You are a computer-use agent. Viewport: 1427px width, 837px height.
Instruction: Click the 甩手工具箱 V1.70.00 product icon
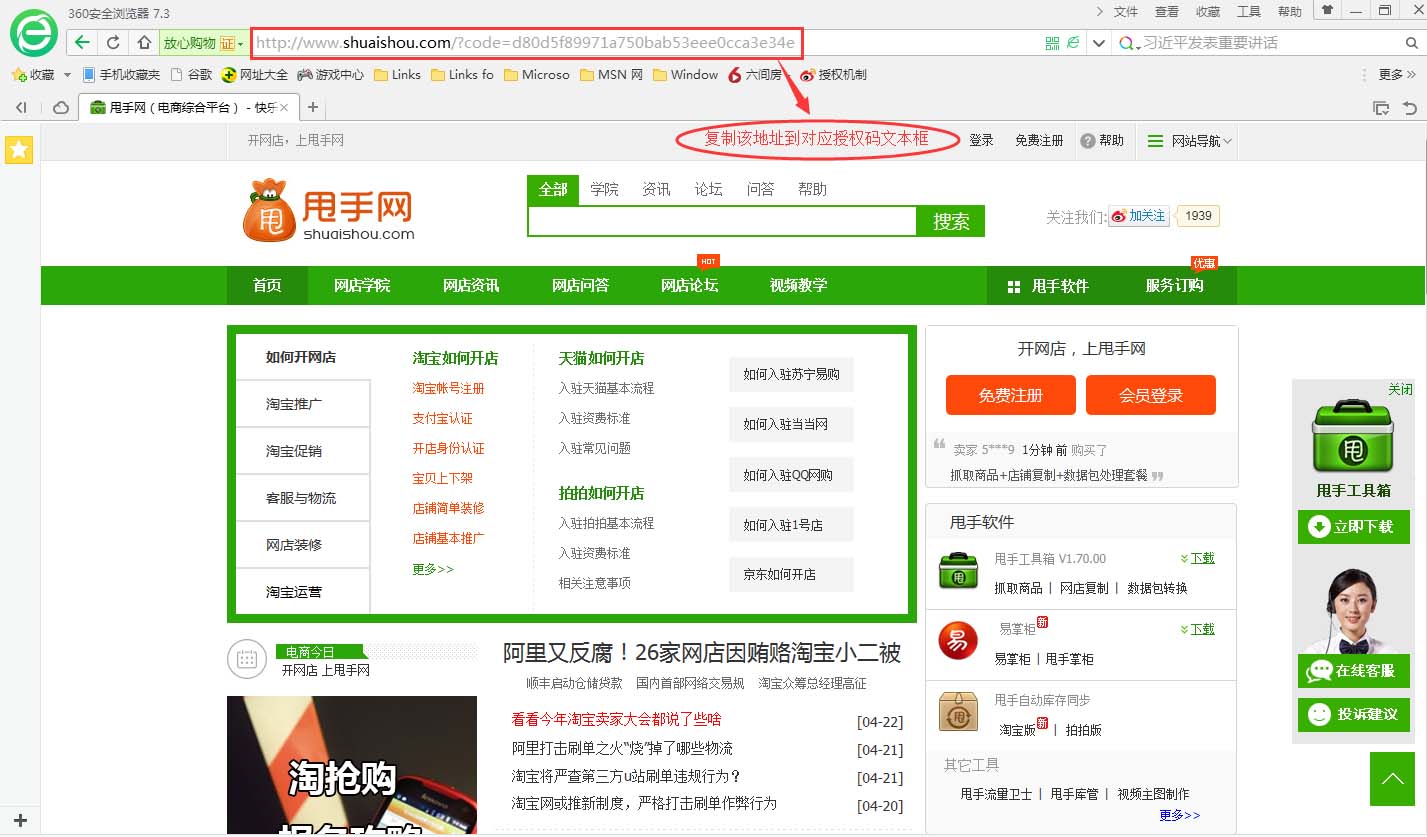coord(958,571)
